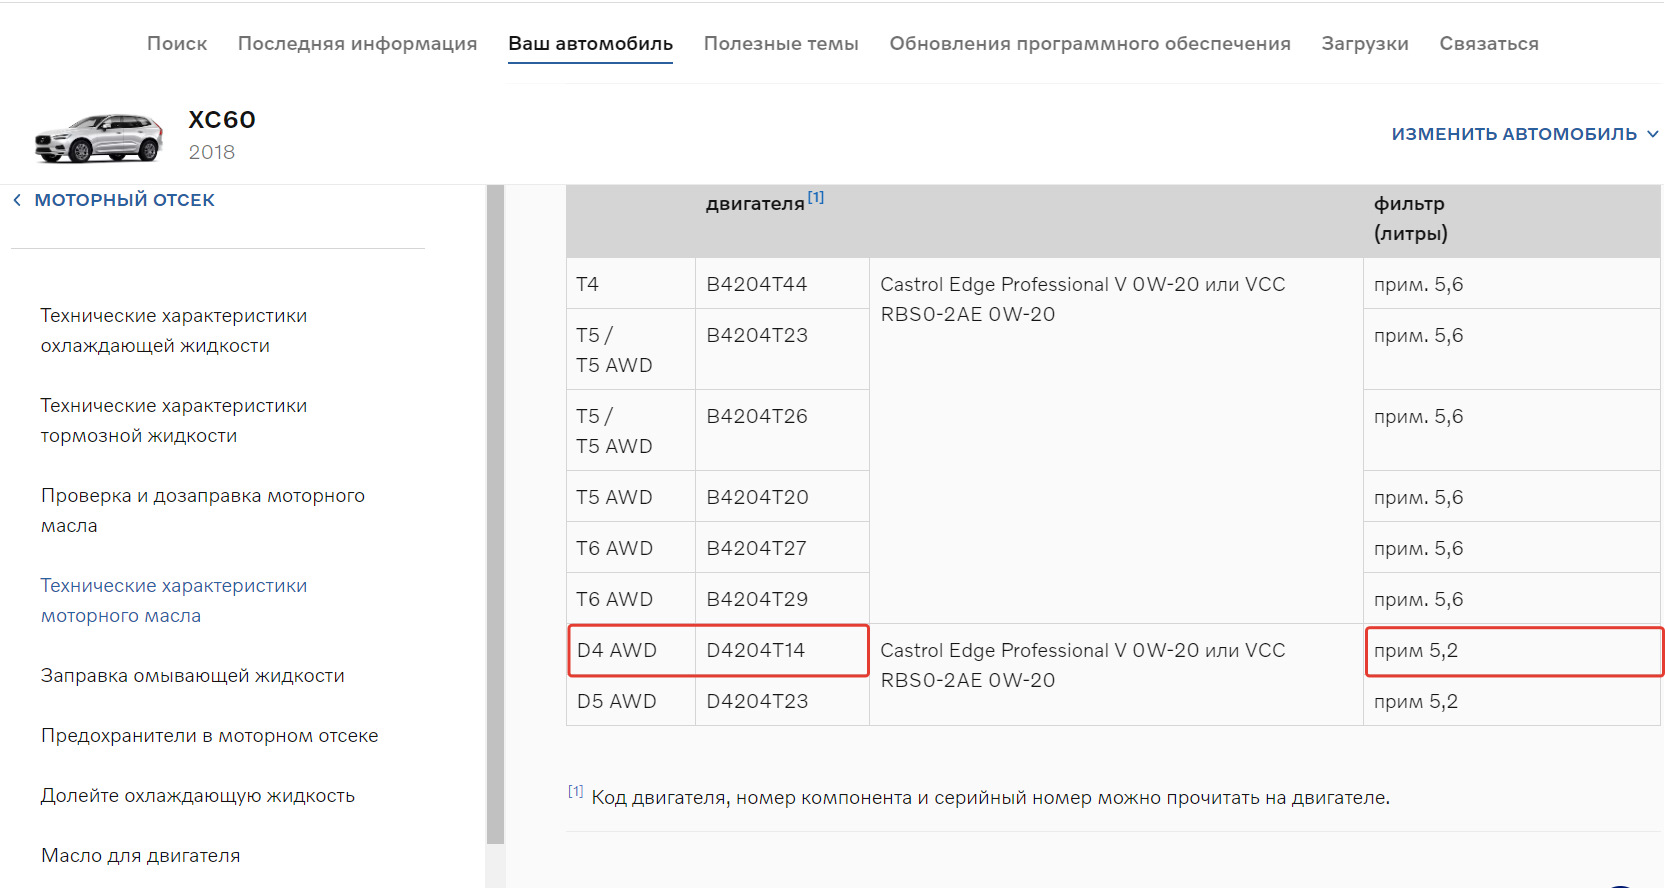Open the Поиск tab
The height and width of the screenshot is (888, 1665).
(x=177, y=44)
